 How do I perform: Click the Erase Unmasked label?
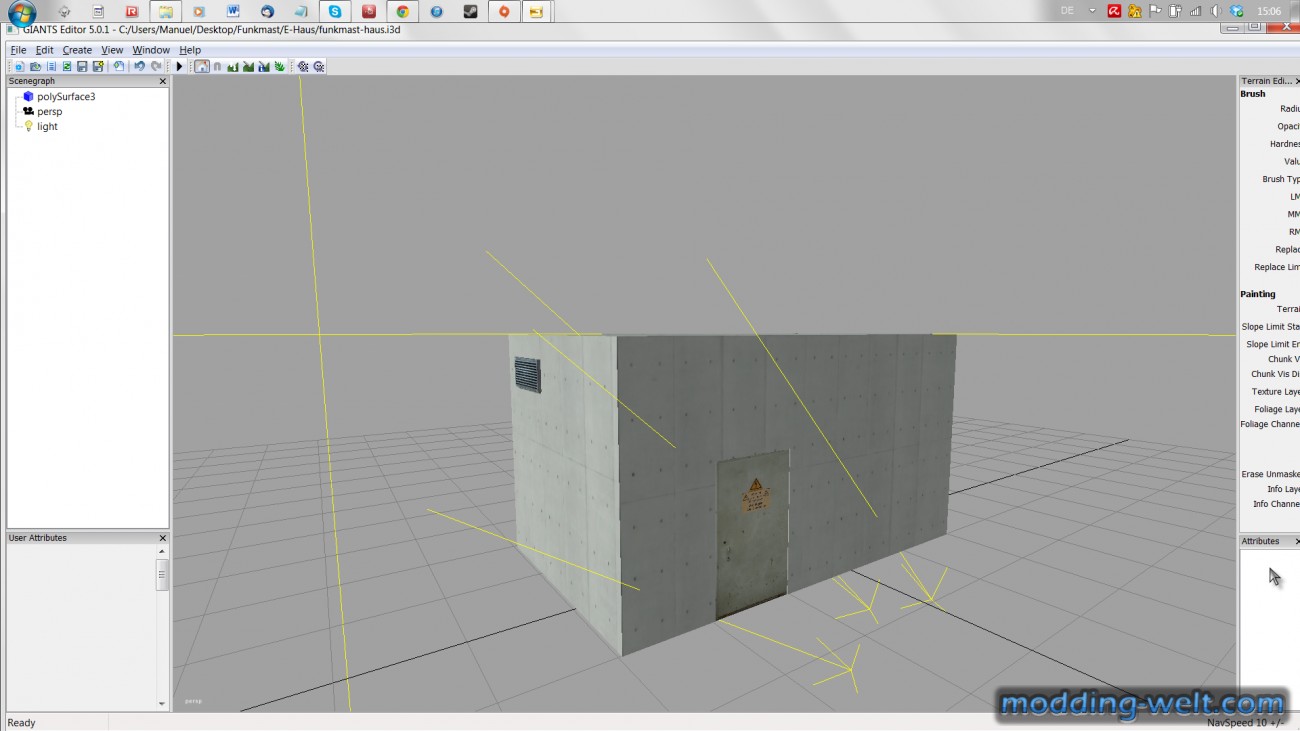point(1271,474)
